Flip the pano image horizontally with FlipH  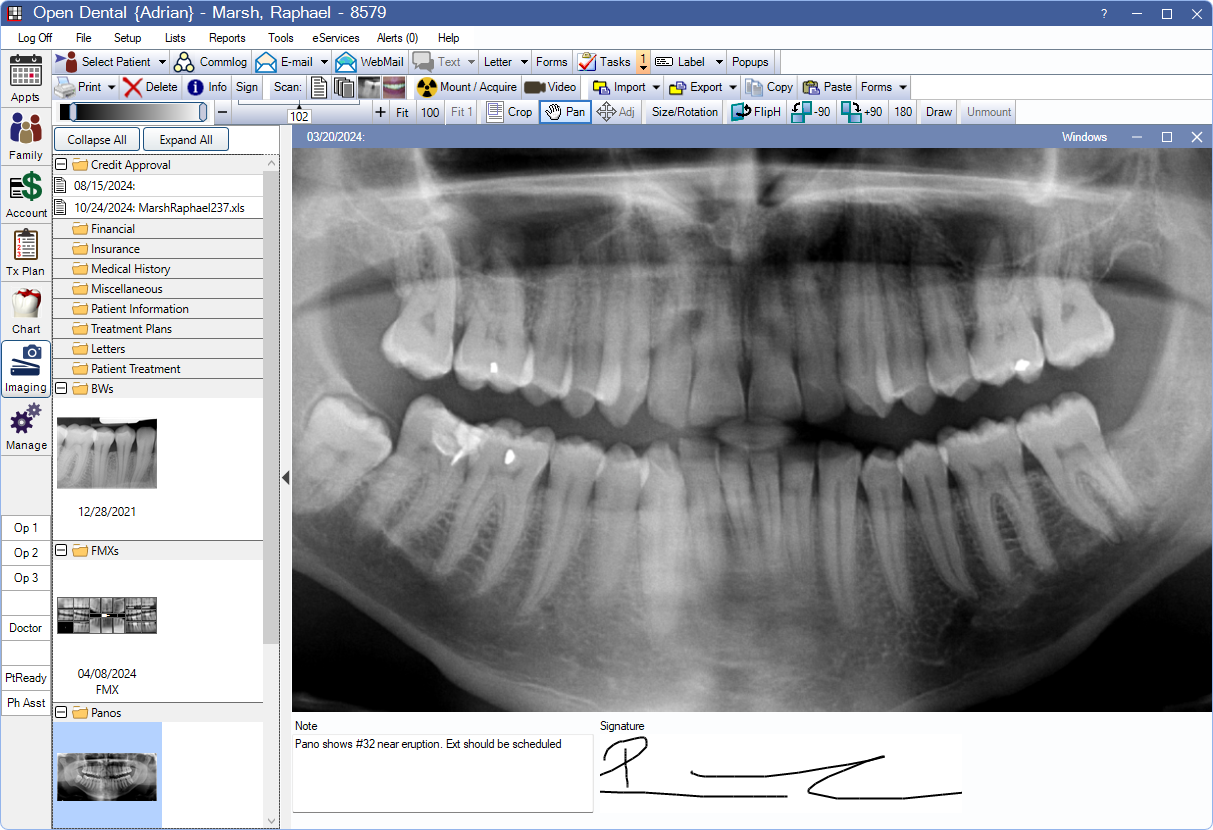(x=755, y=112)
